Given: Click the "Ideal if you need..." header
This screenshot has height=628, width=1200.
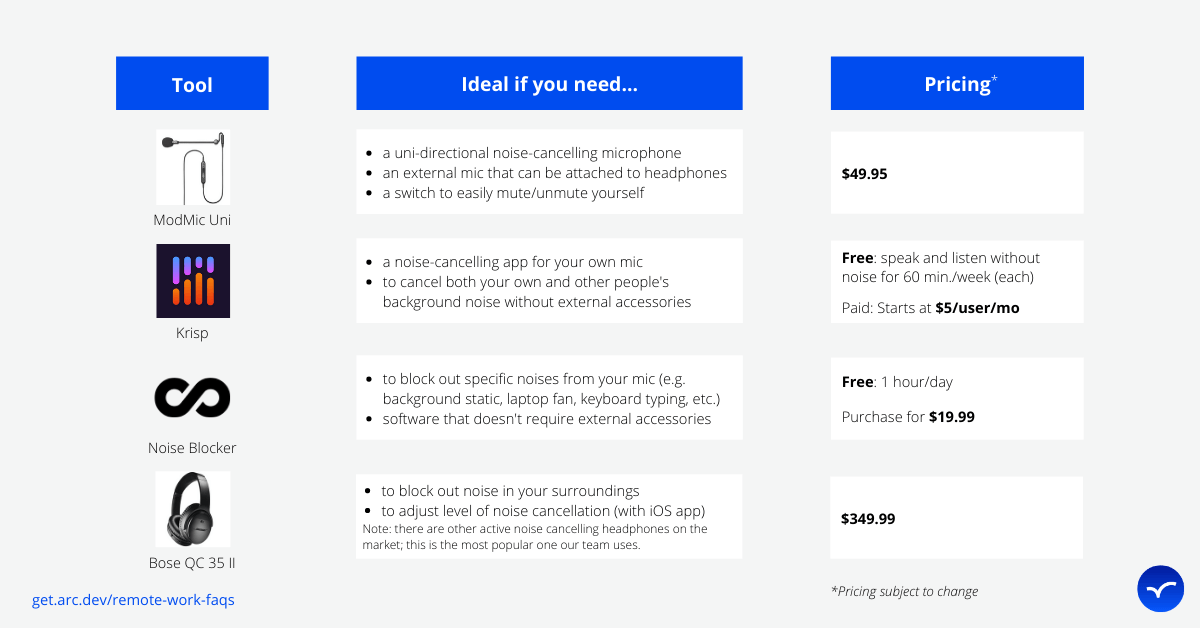Looking at the screenshot, I should [x=549, y=84].
